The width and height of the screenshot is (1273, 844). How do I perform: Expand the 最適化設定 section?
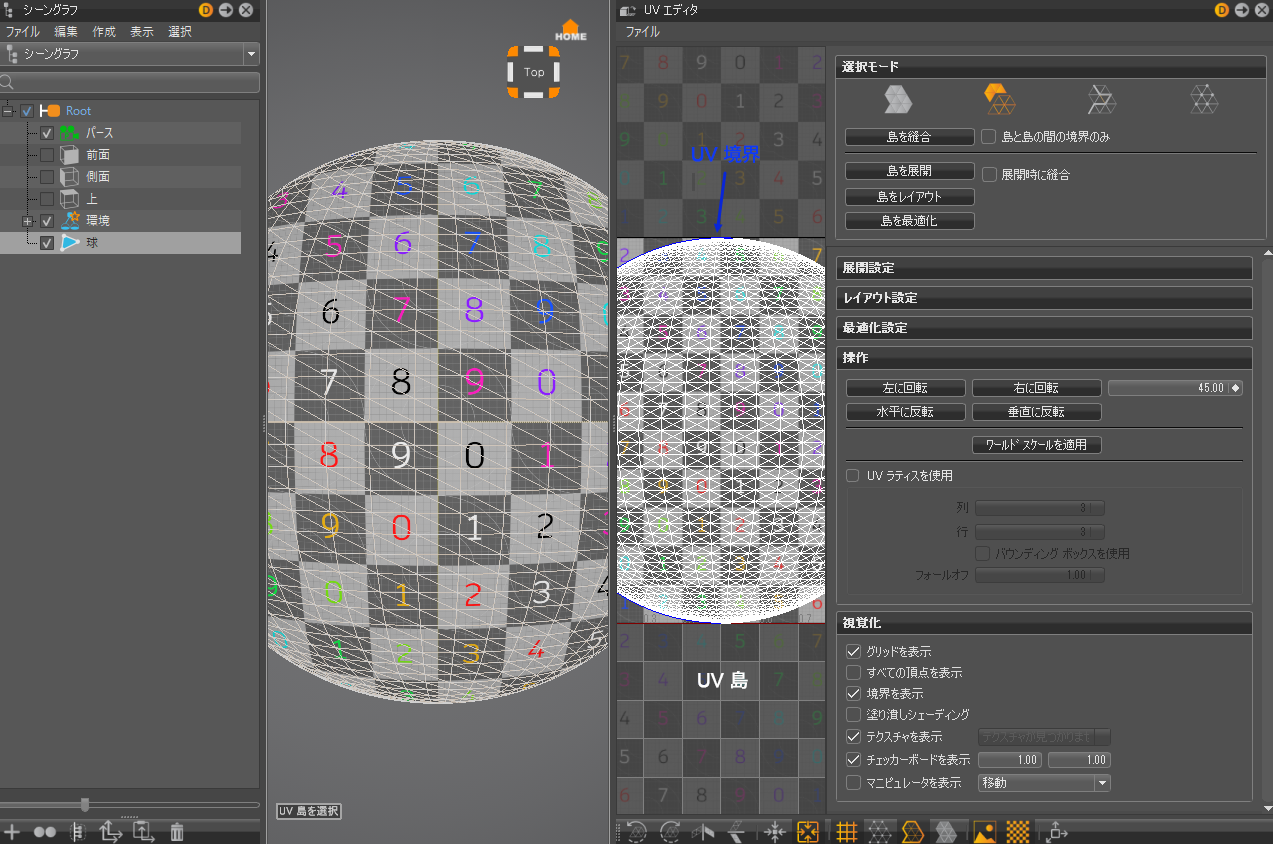pyautogui.click(x=1044, y=328)
